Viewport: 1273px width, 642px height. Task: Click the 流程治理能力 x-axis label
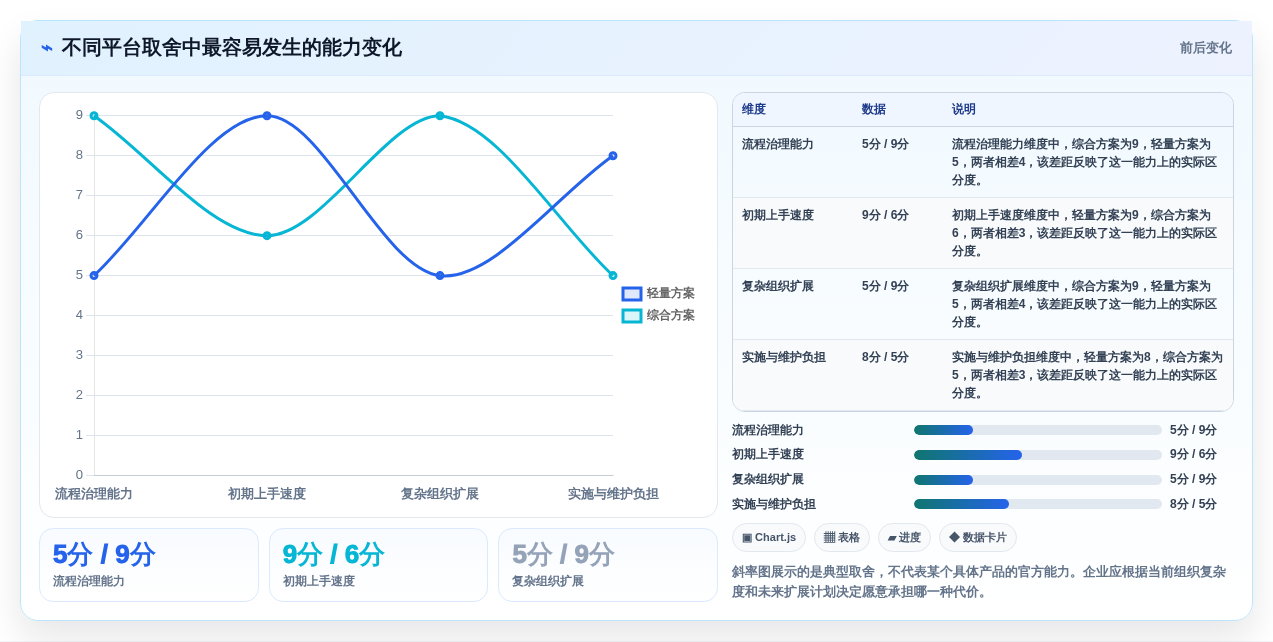[x=94, y=494]
